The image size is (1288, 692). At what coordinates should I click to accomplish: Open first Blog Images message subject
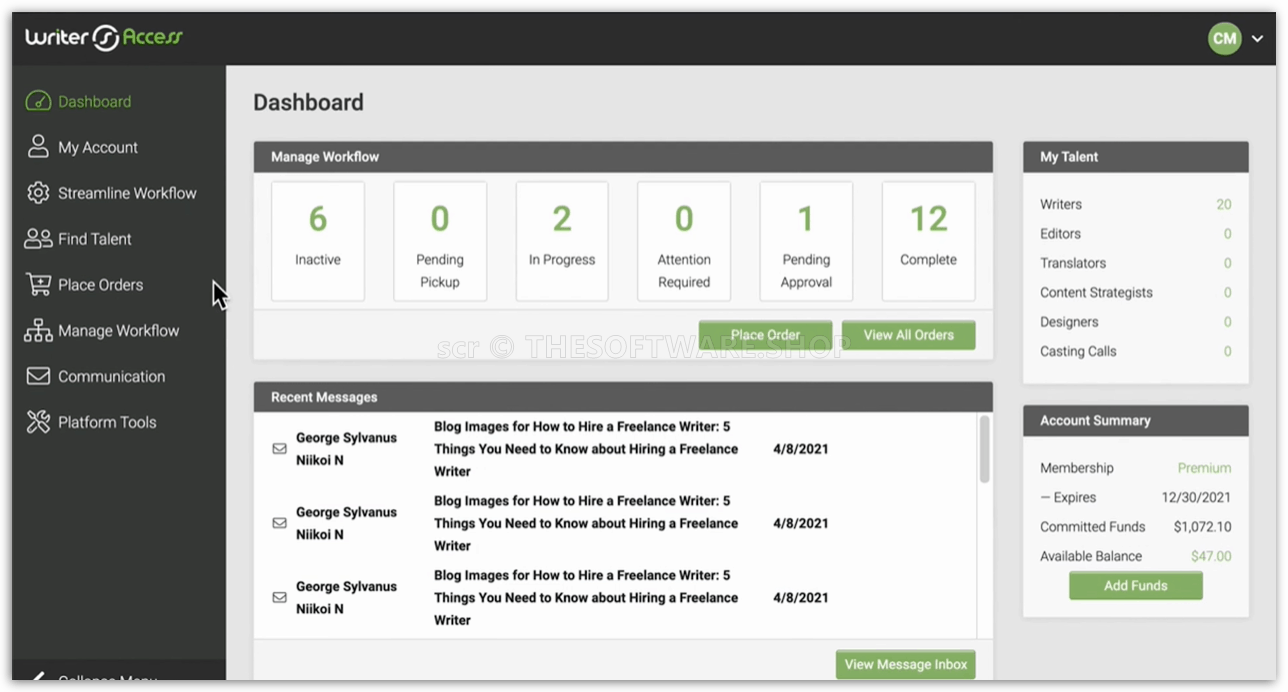pos(586,449)
